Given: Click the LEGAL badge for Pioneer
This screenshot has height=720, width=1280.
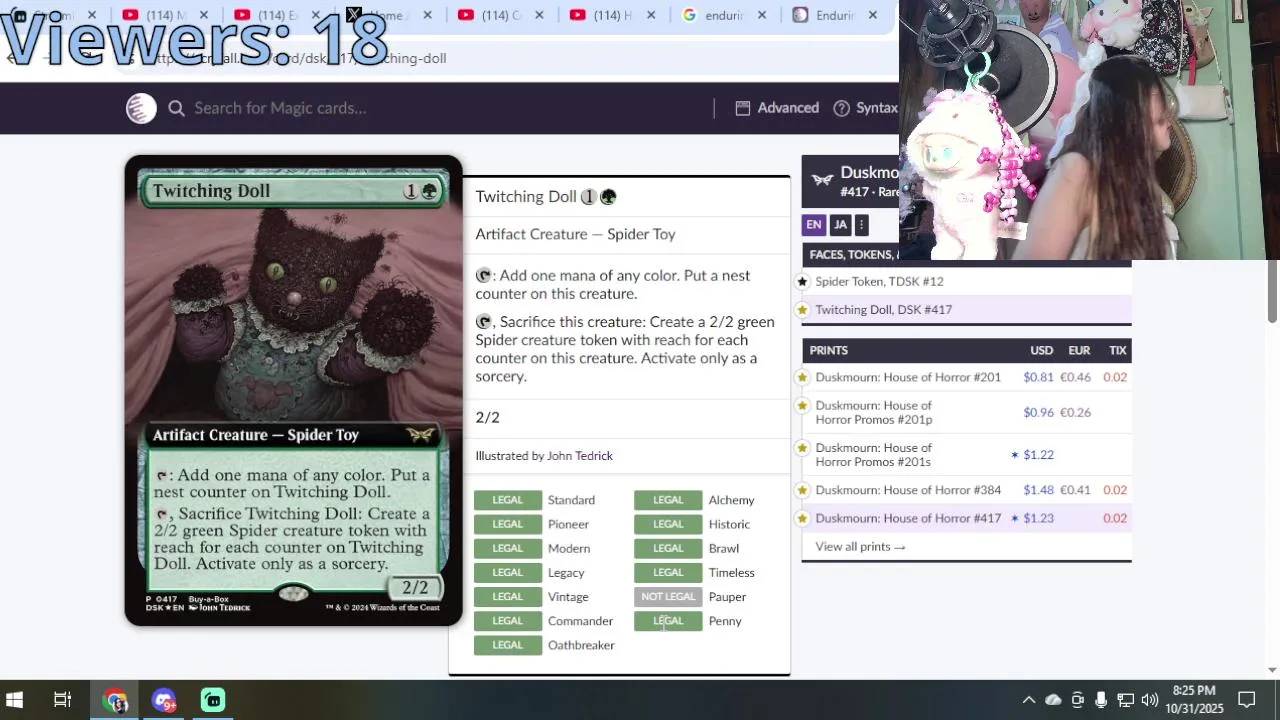Looking at the screenshot, I should pos(507,524).
